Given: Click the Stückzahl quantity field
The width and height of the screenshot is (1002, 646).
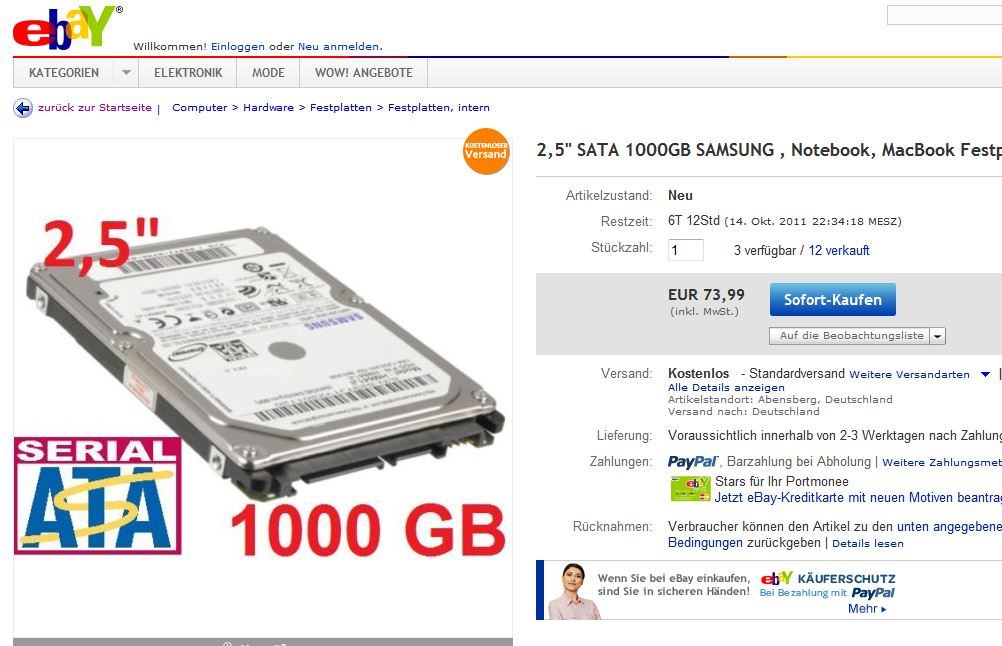Looking at the screenshot, I should coord(686,250).
